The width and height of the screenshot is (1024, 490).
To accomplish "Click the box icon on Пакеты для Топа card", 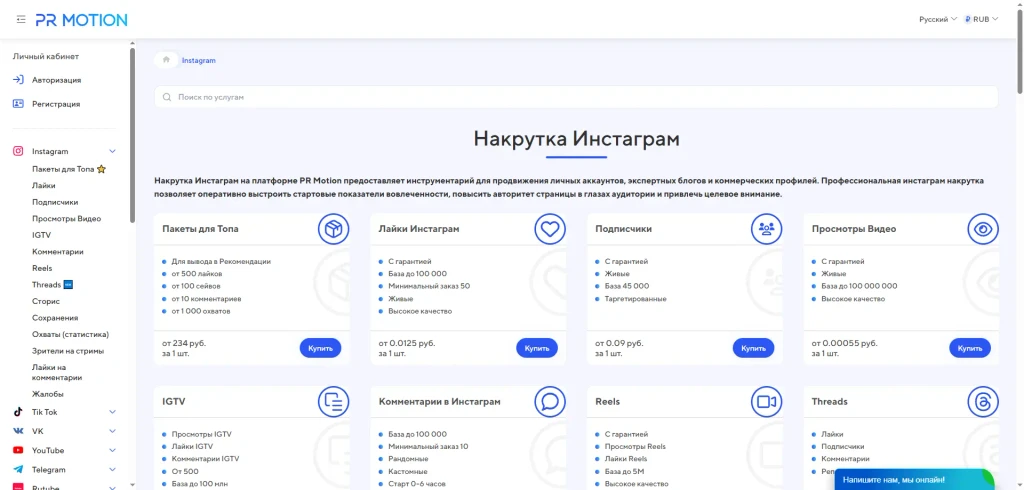I will point(334,229).
